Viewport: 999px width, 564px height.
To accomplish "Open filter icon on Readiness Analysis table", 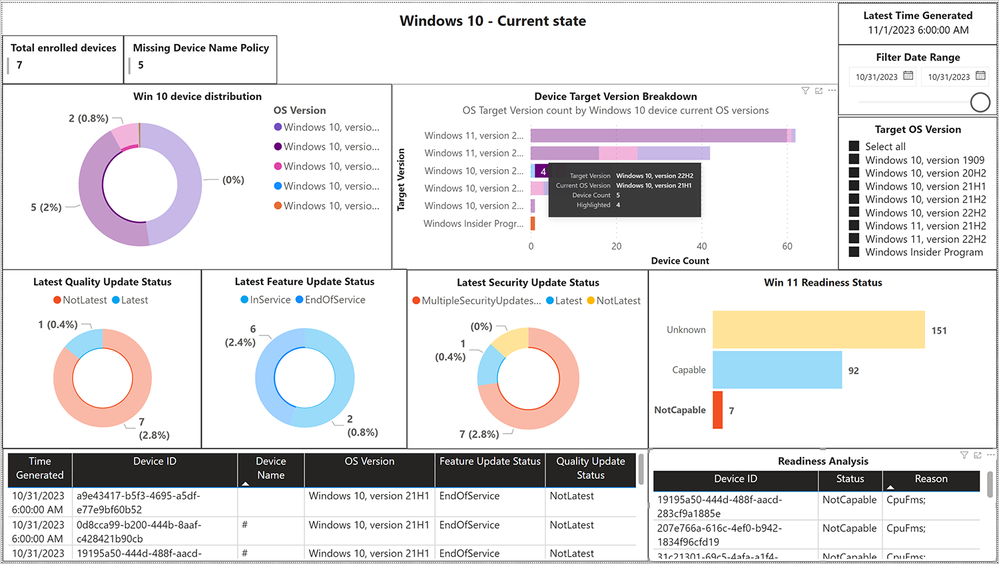I will coord(964,455).
